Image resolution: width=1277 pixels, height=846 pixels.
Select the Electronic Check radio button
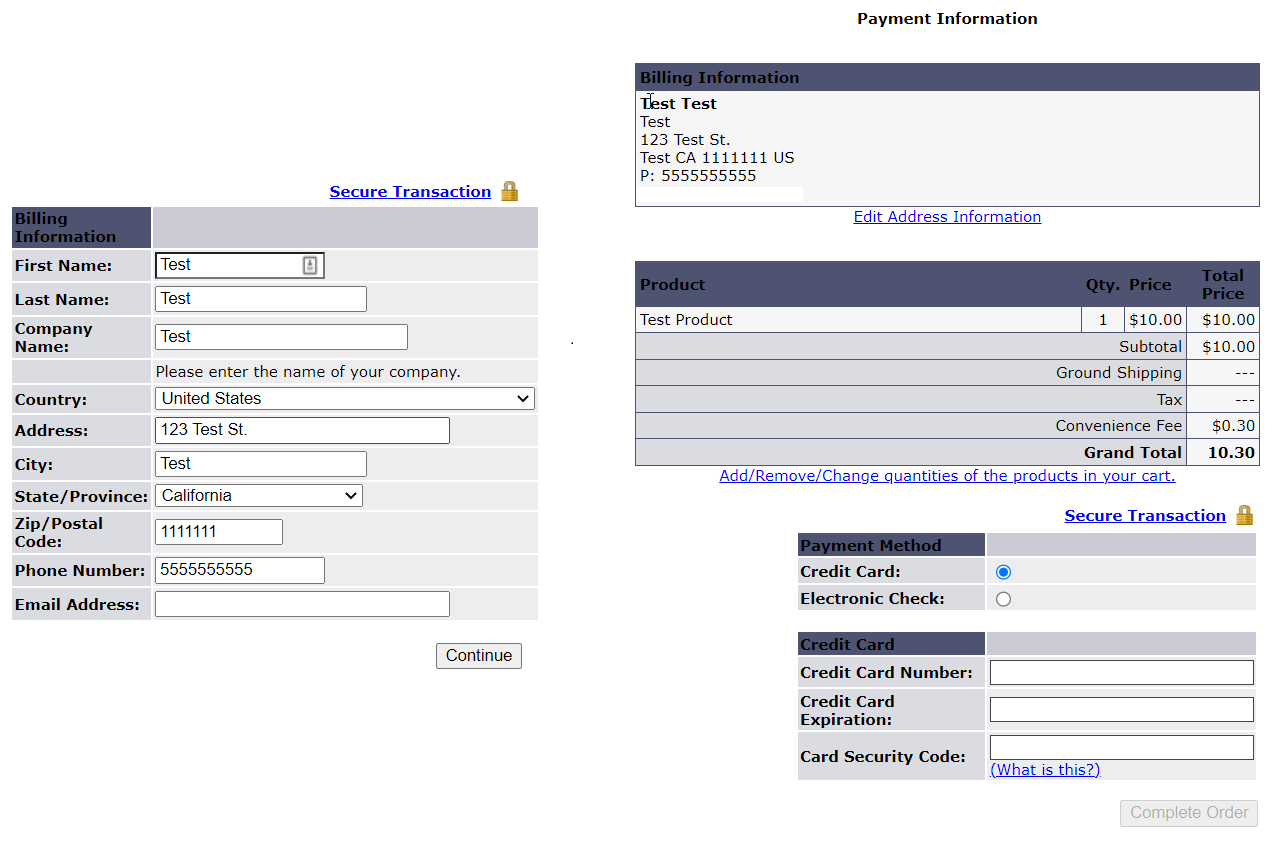point(1003,599)
